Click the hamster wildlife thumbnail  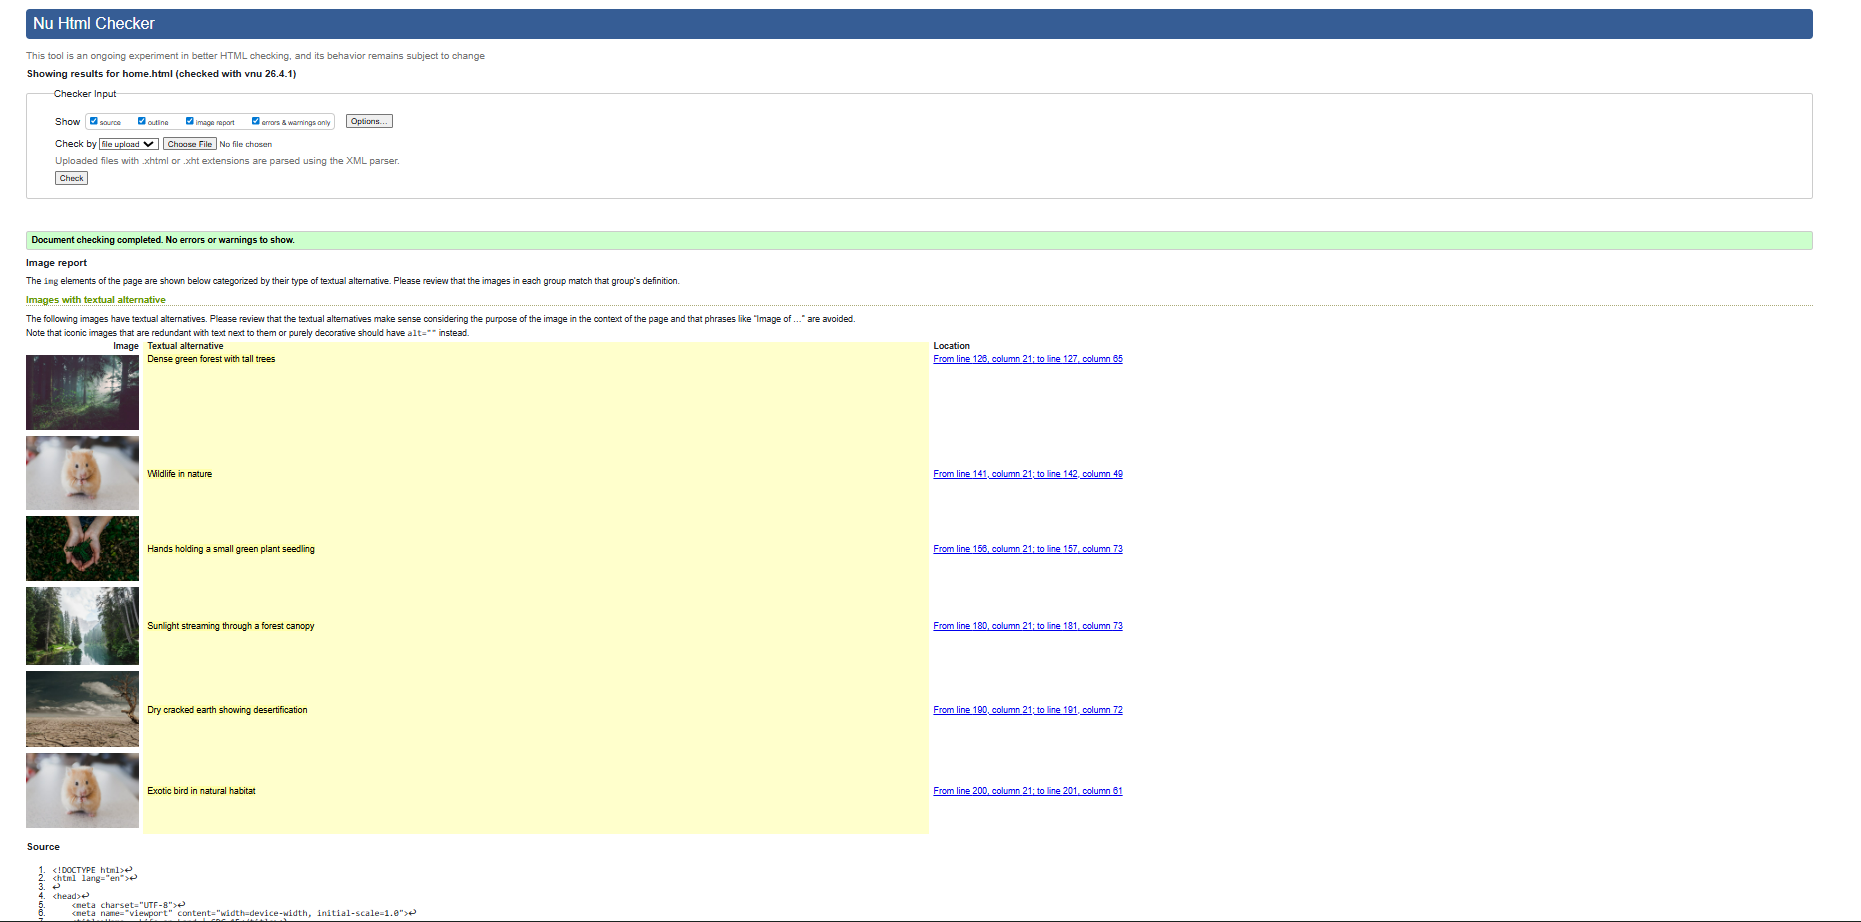pyautogui.click(x=82, y=473)
